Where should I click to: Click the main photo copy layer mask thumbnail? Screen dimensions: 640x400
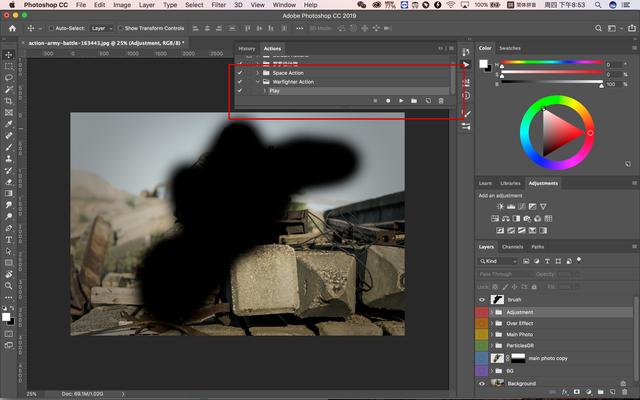tap(518, 358)
